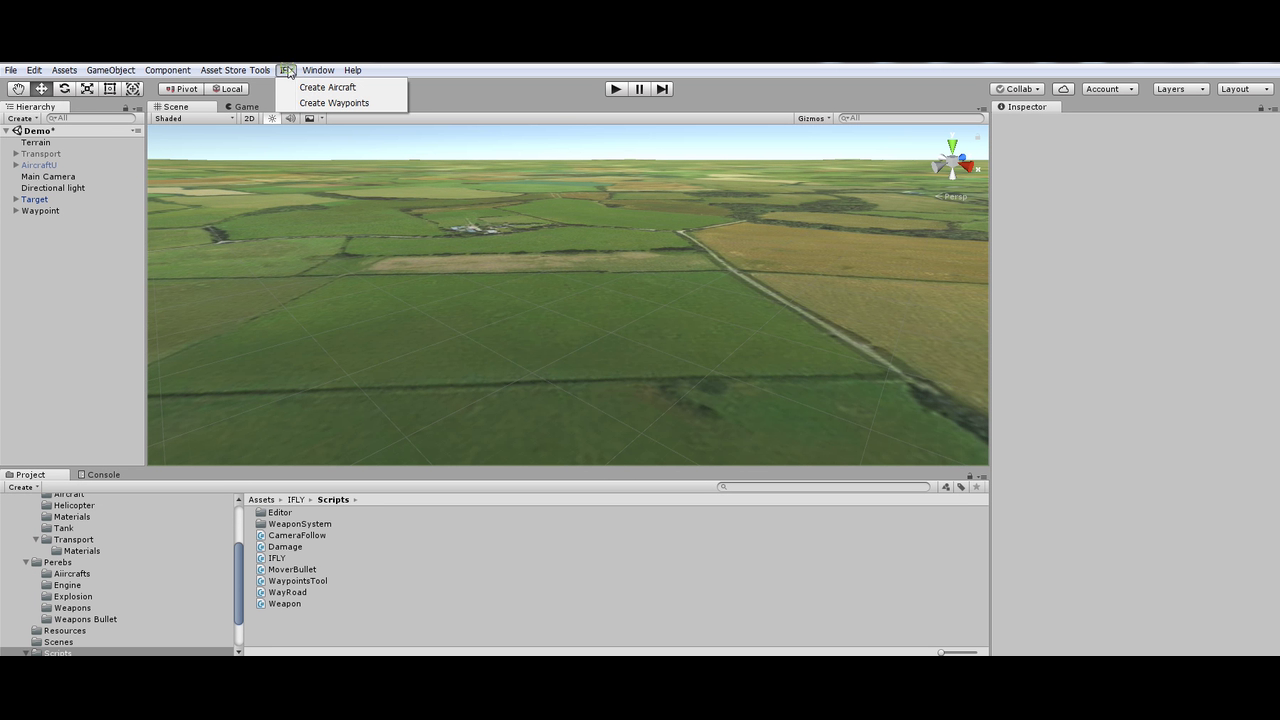The width and height of the screenshot is (1280, 720).
Task: Click the CameraFollow script icon
Action: pos(261,535)
